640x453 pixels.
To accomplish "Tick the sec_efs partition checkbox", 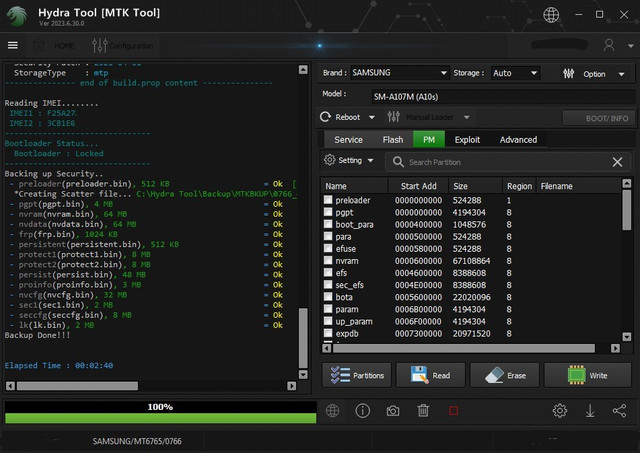I will (x=328, y=284).
